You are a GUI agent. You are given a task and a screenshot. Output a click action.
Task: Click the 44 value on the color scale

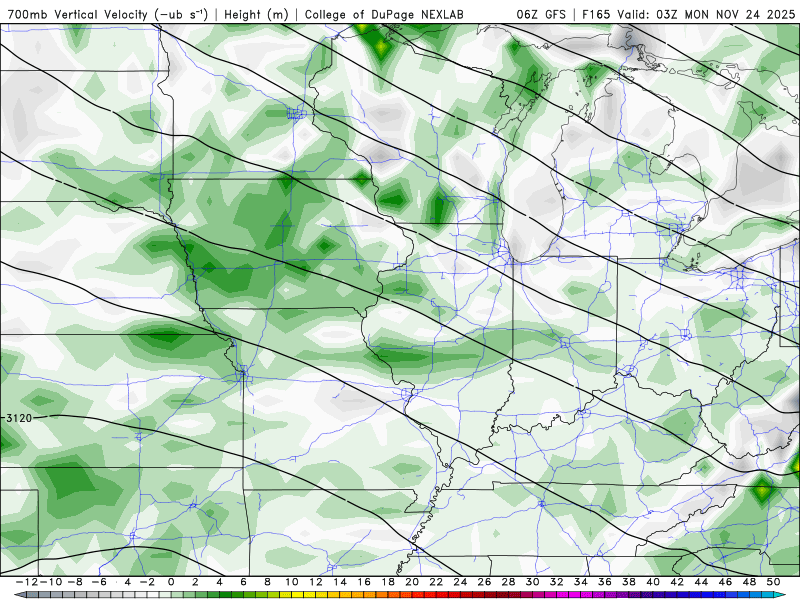701,582
